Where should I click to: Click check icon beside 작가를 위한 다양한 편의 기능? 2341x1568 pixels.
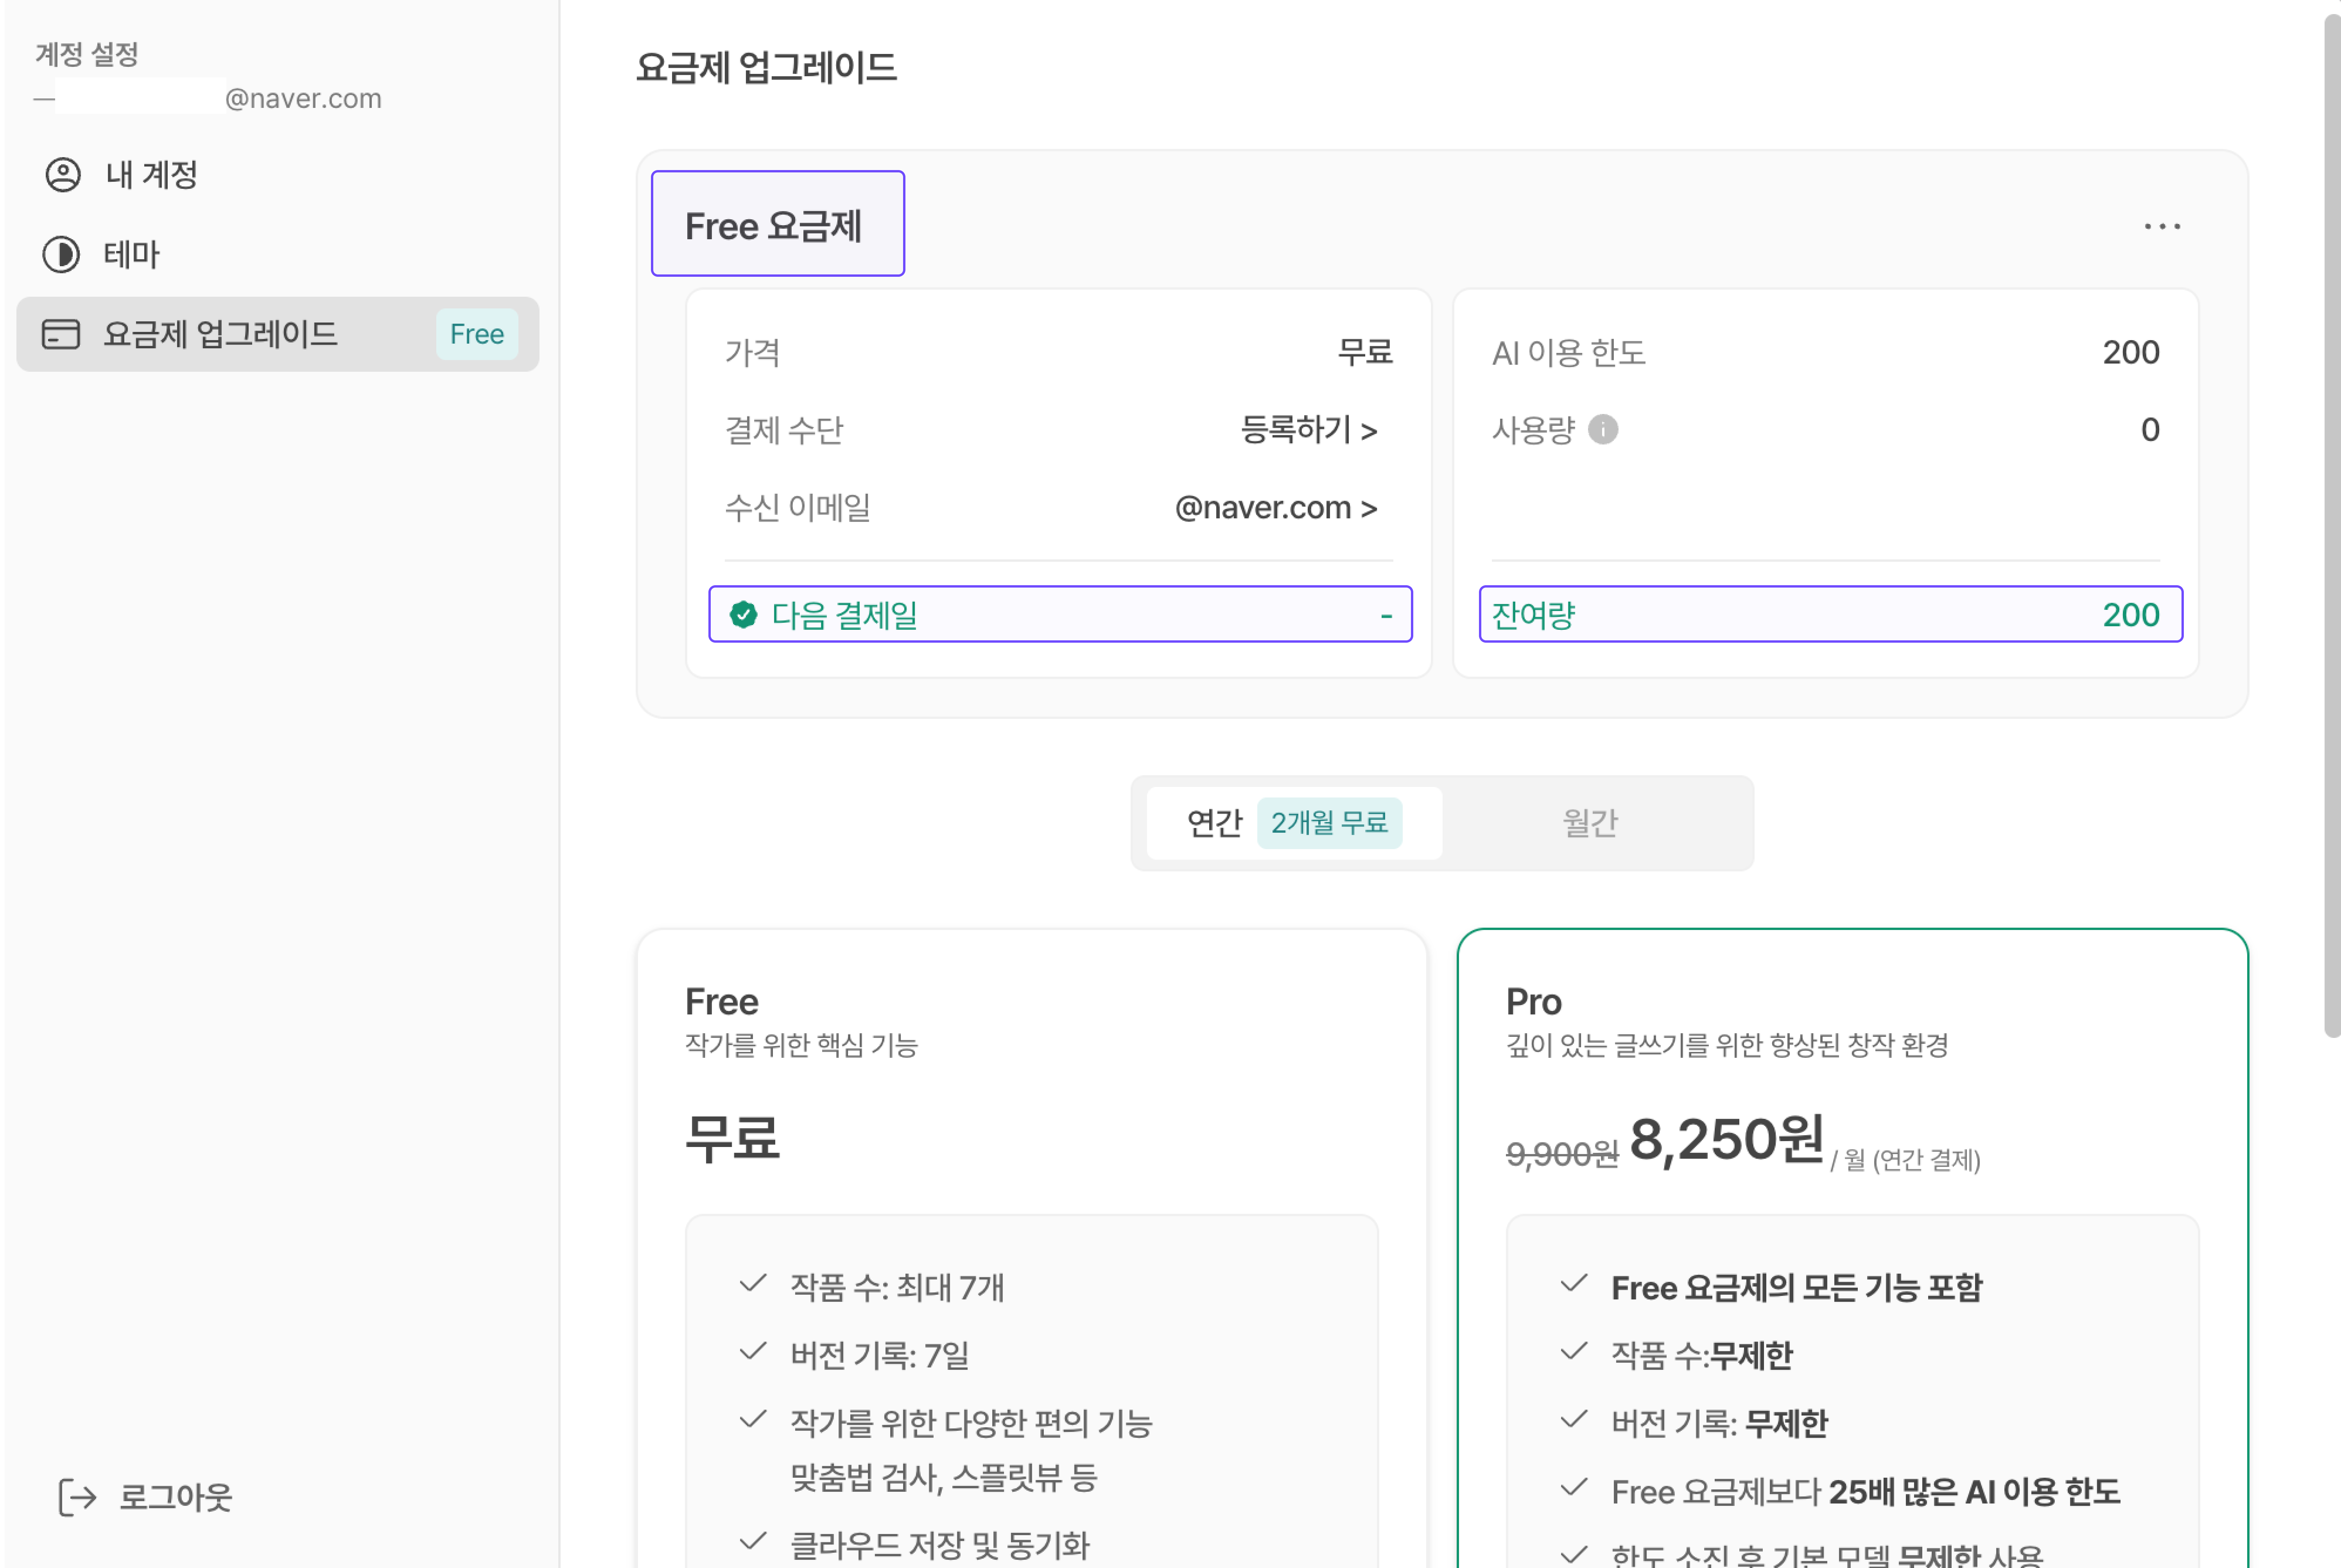(x=752, y=1420)
